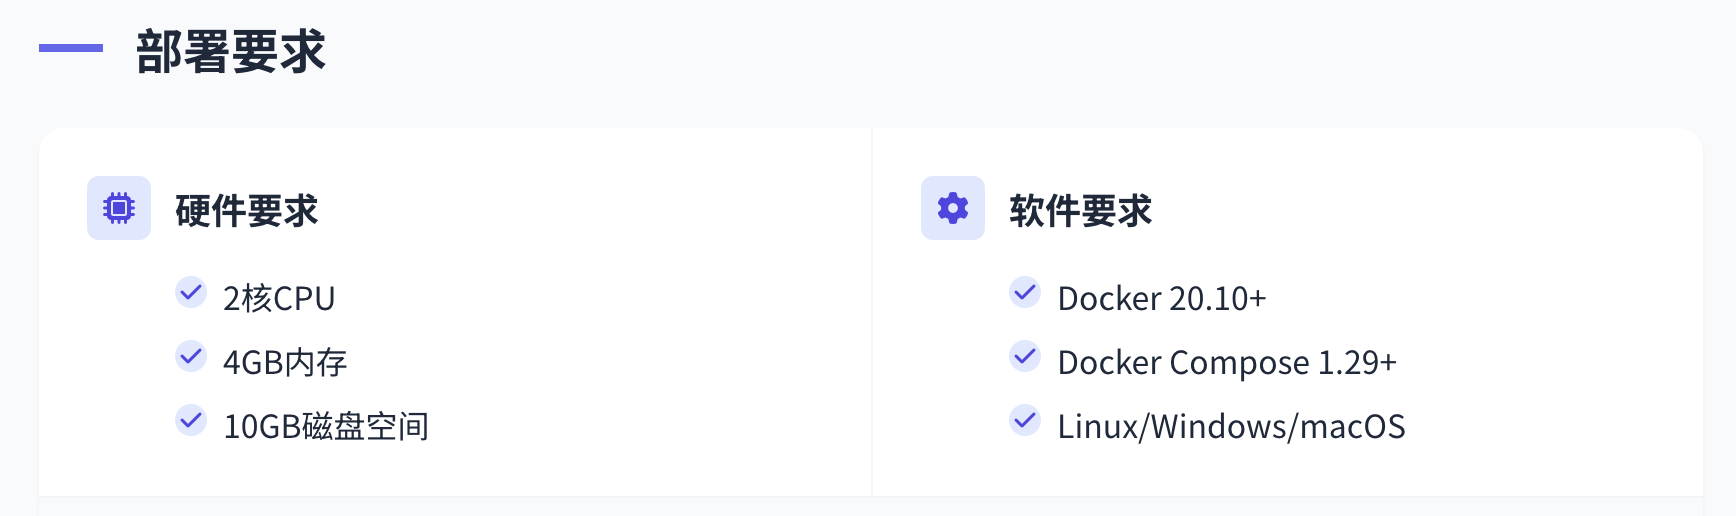Screen dimensions: 1736x516
Task: Click the 2核CPU requirement text
Action: [279, 298]
